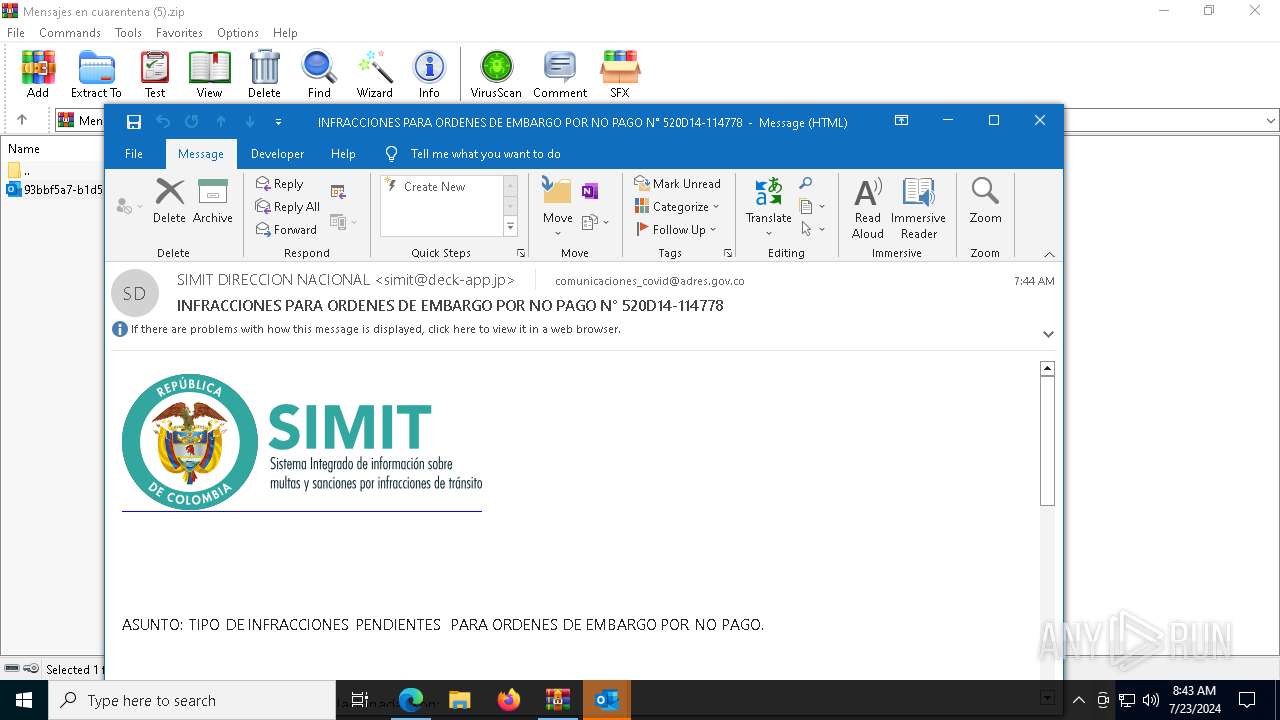Open the Quick Steps gallery expander
The height and width of the screenshot is (720, 1280).
click(x=510, y=227)
